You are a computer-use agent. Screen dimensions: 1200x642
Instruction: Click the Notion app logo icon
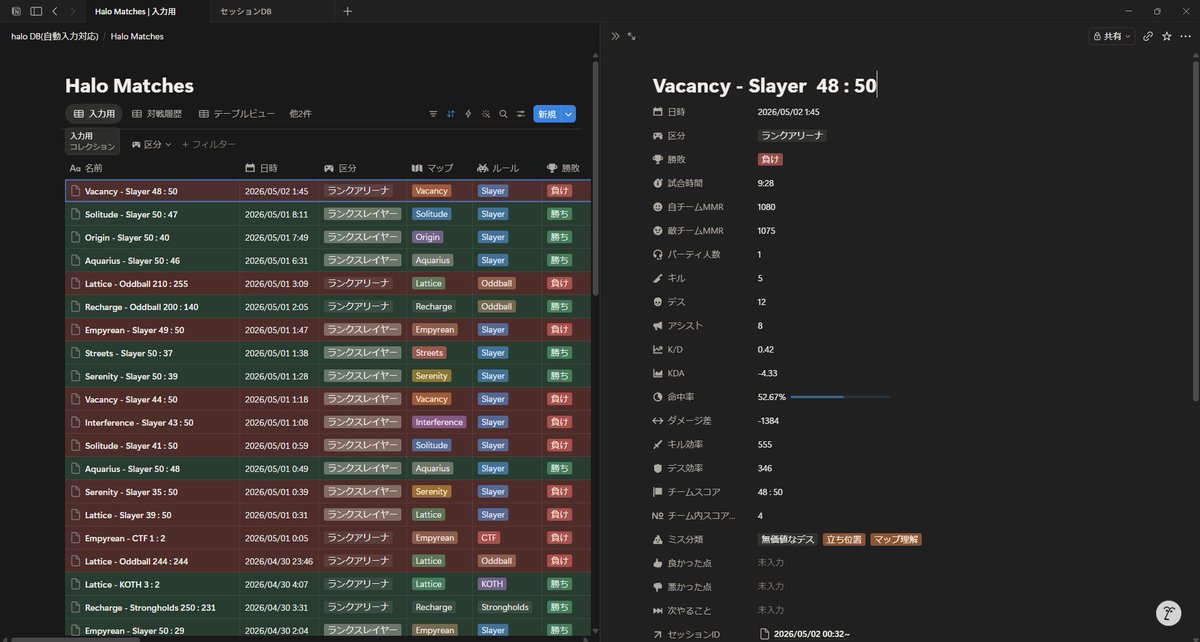click(x=17, y=11)
